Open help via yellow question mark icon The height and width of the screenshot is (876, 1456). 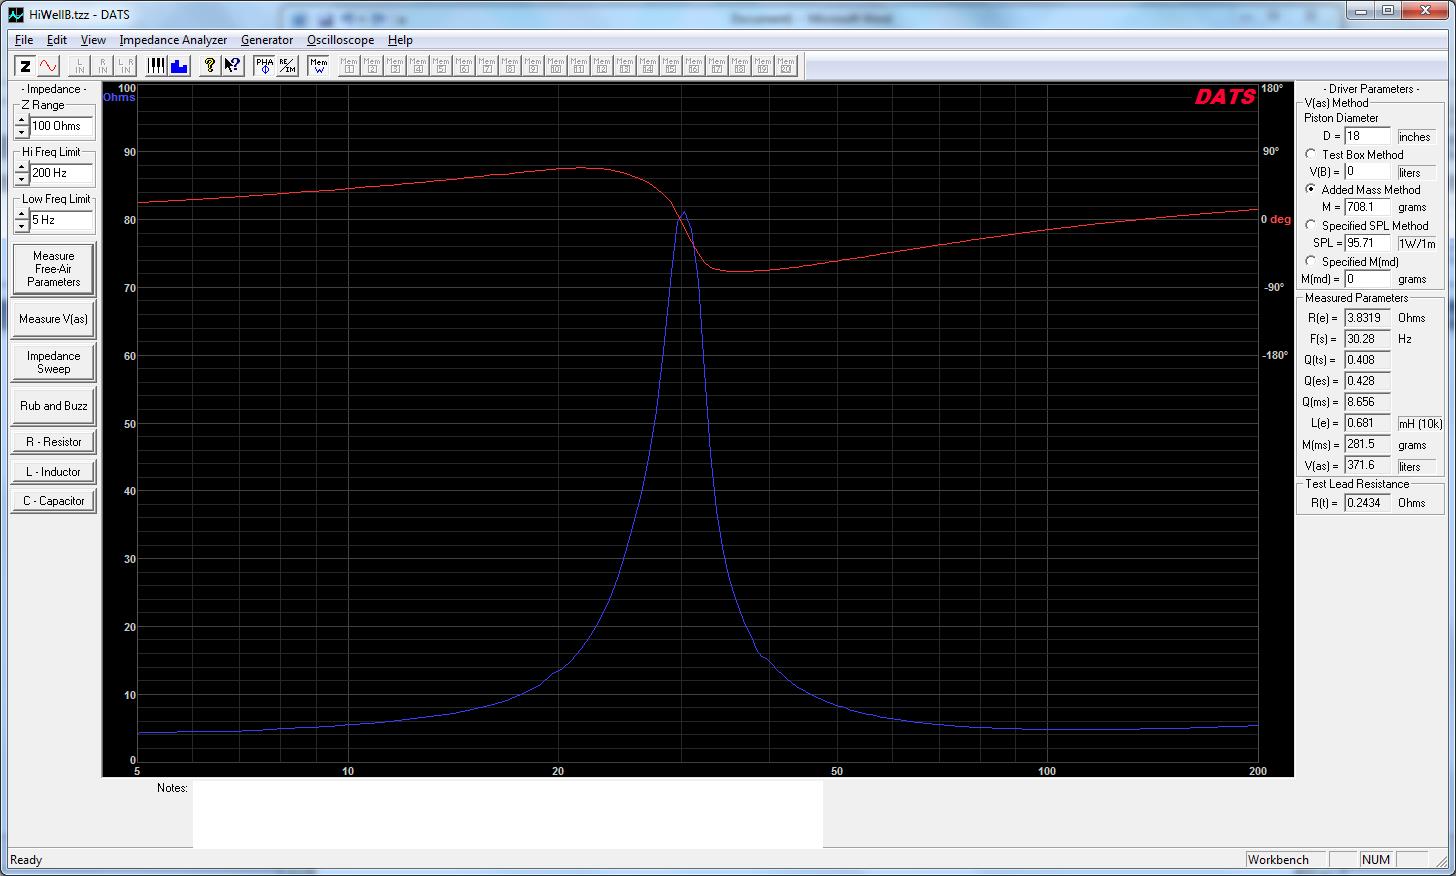pyautogui.click(x=209, y=66)
